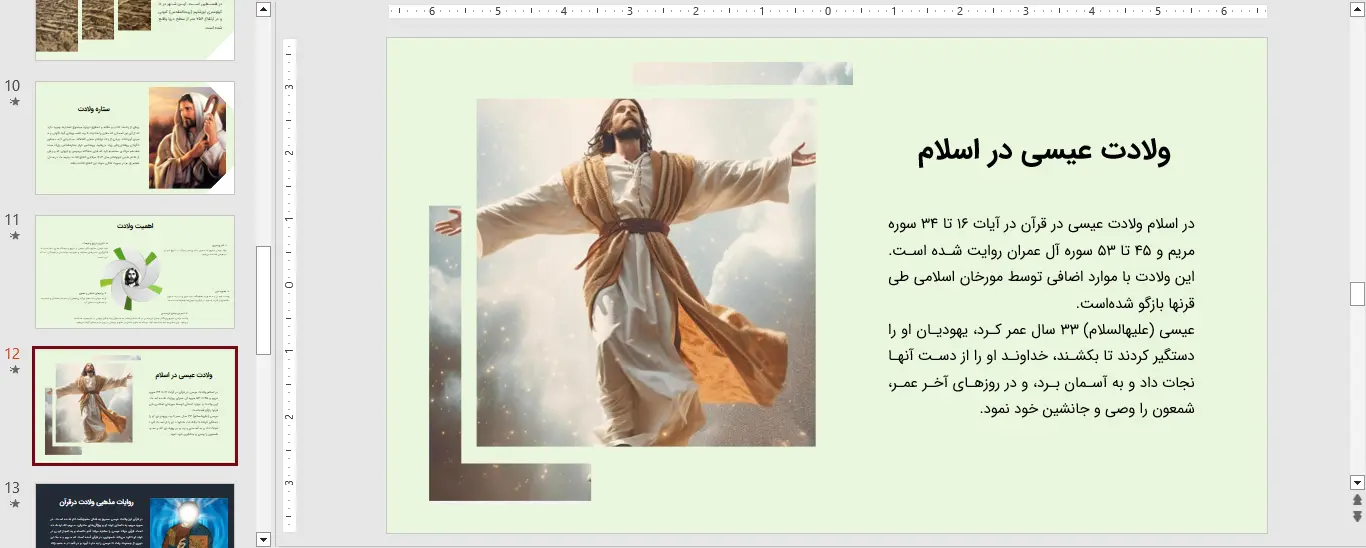Click the horizontal ruler above the slide
The image size is (1366, 548).
point(827,12)
